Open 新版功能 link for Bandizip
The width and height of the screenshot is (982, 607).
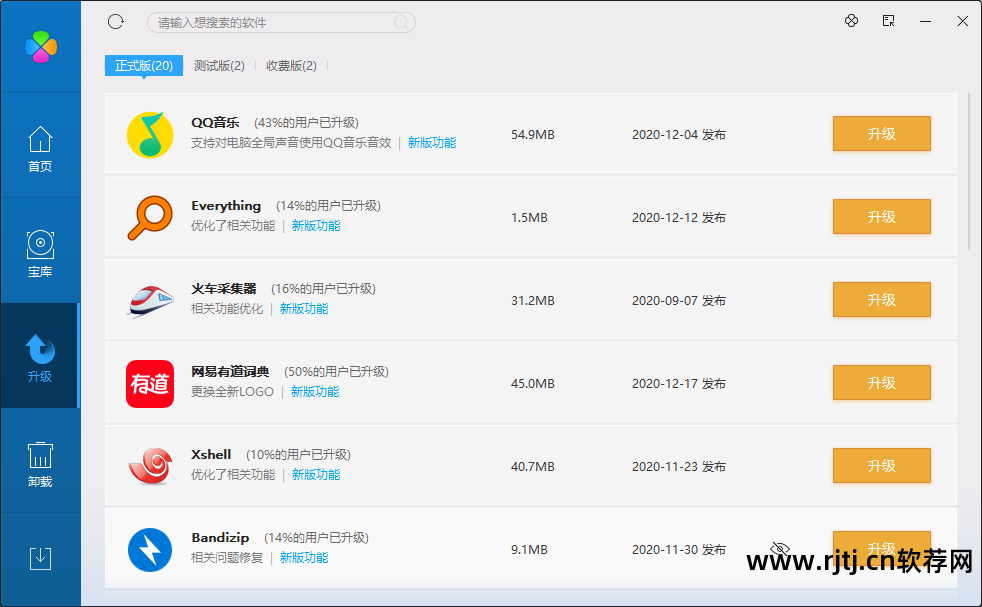(x=304, y=558)
